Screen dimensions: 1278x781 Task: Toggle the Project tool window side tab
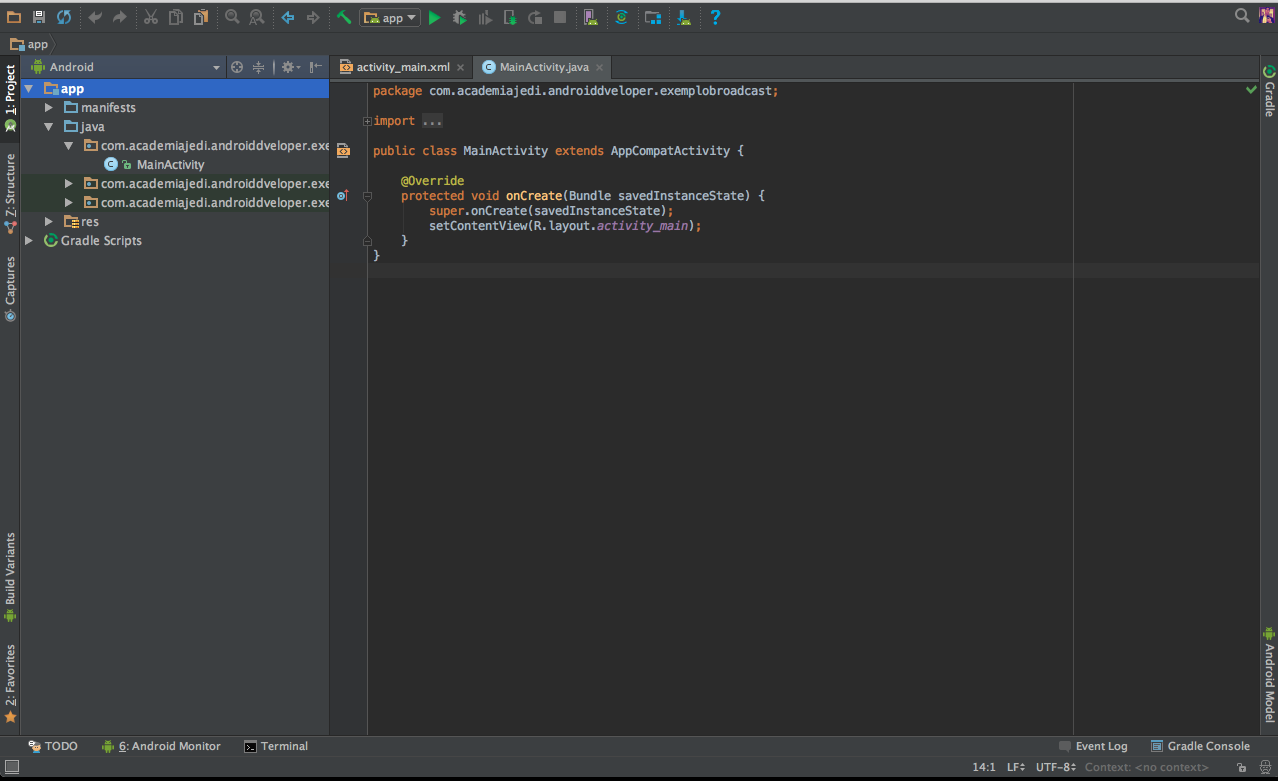[10, 91]
